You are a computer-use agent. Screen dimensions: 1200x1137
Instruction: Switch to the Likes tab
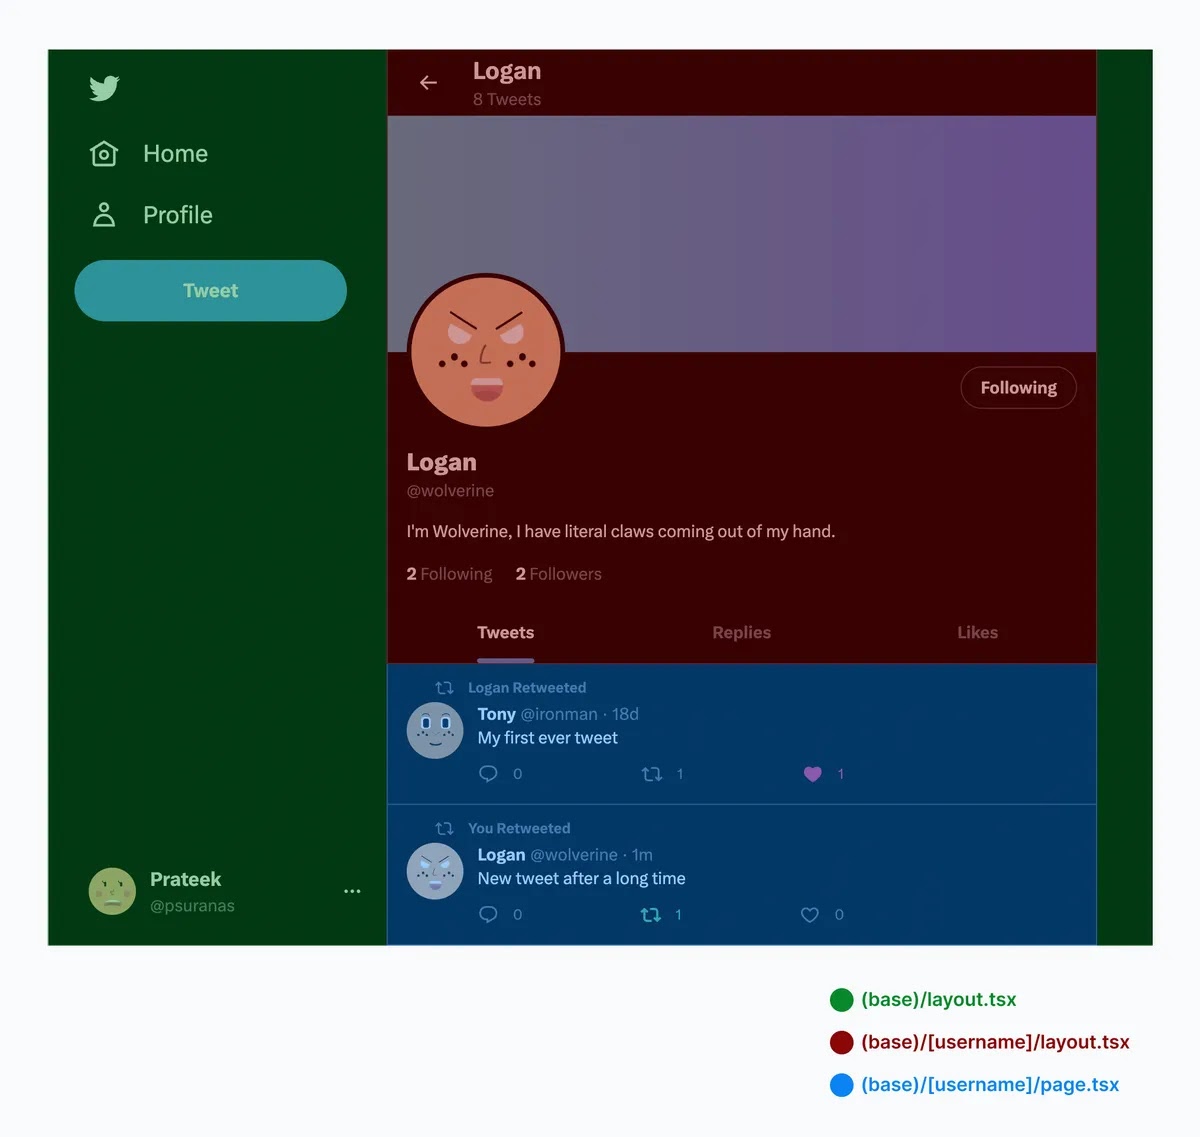[978, 633]
